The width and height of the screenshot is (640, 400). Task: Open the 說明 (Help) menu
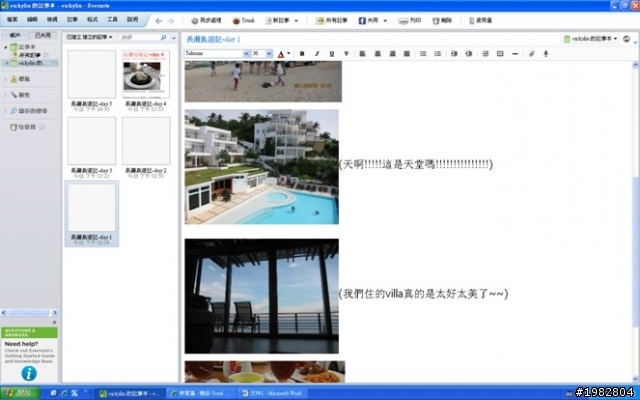[132, 20]
